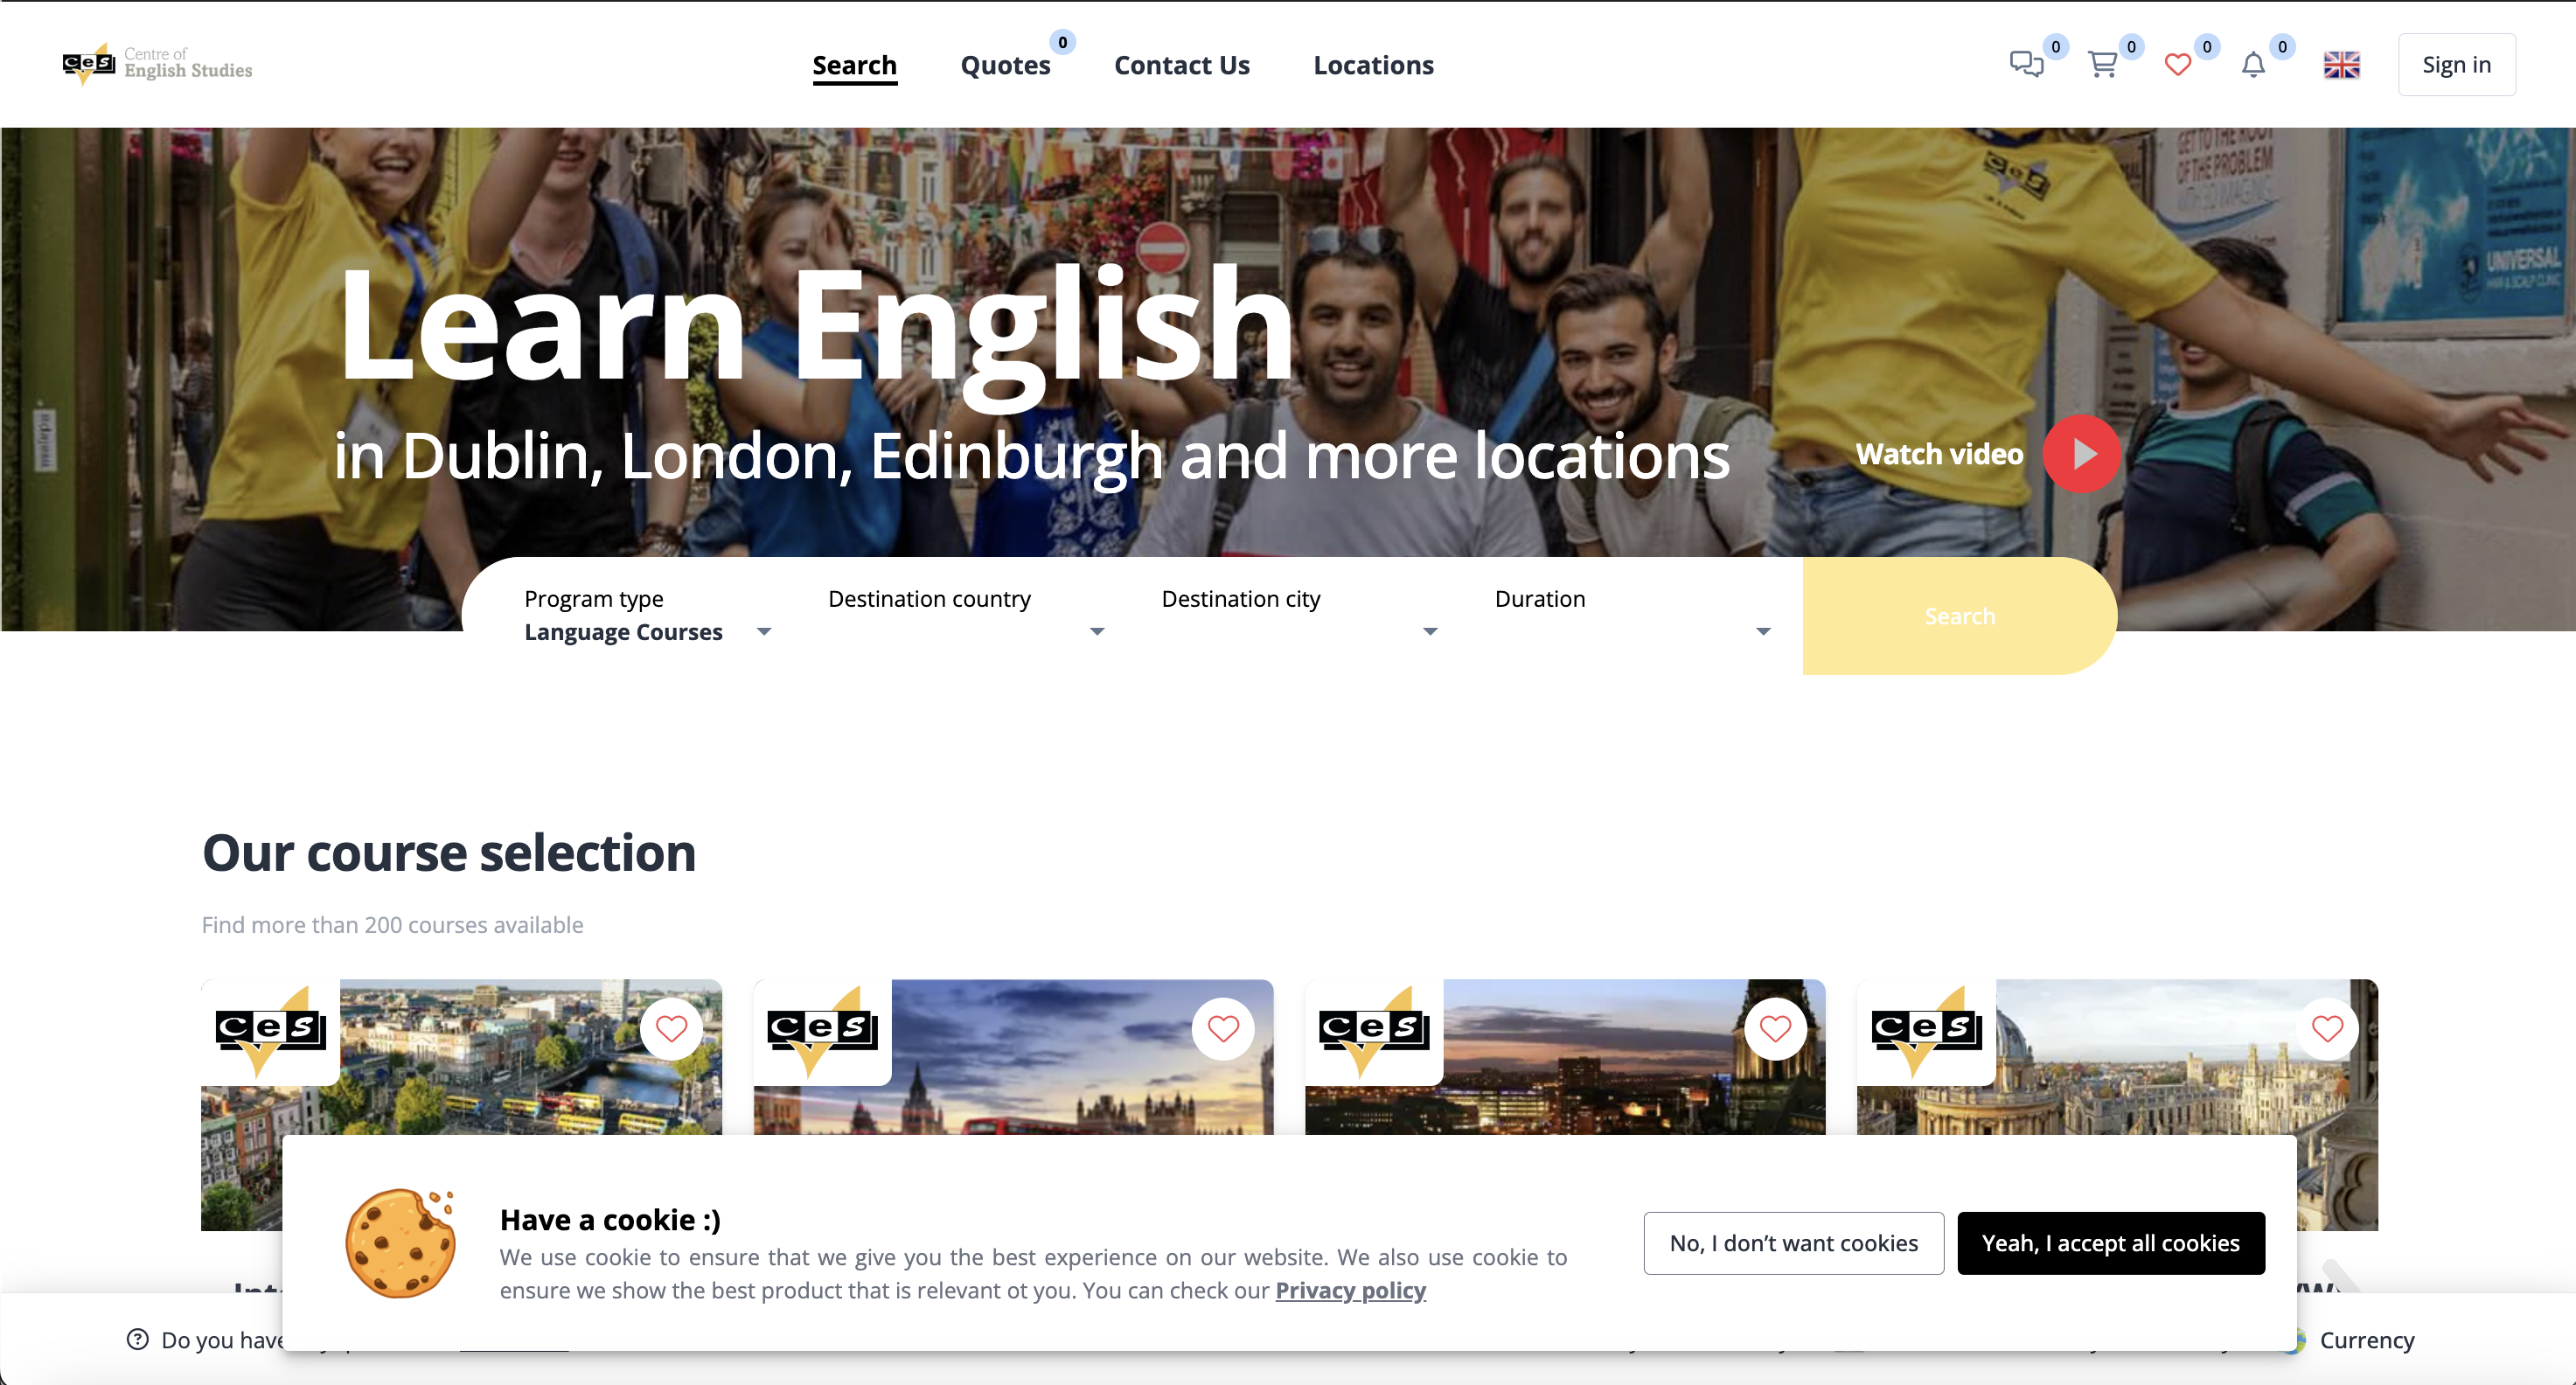Click the yellow Search button
The height and width of the screenshot is (1385, 2576).
pos(1958,616)
